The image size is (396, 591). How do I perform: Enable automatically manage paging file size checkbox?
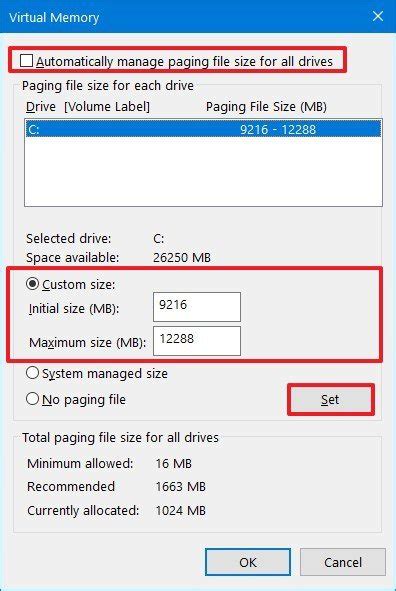(26, 61)
